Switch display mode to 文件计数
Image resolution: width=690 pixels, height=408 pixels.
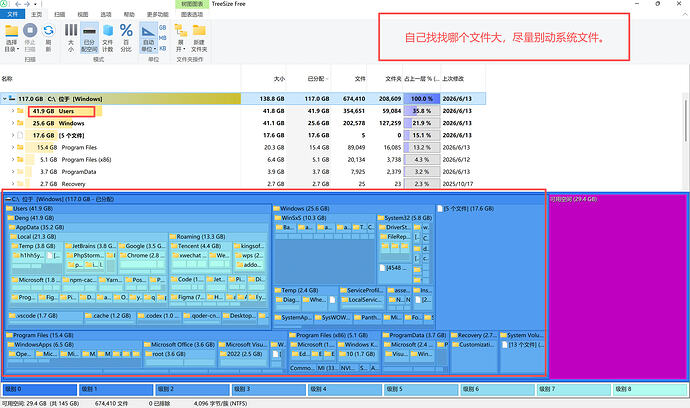tap(108, 38)
